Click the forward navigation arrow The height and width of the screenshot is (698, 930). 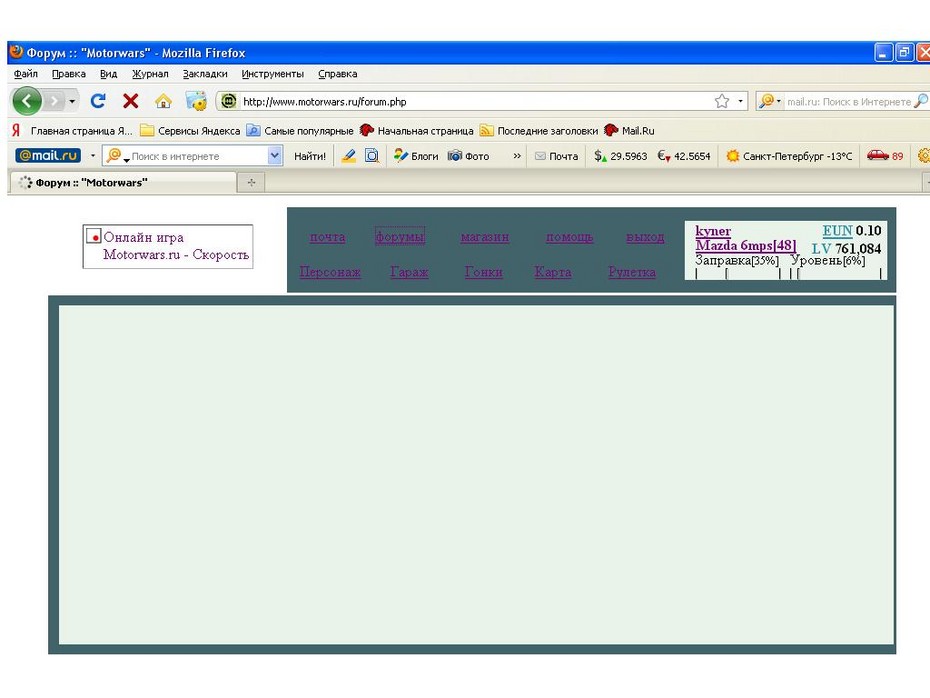click(x=54, y=101)
